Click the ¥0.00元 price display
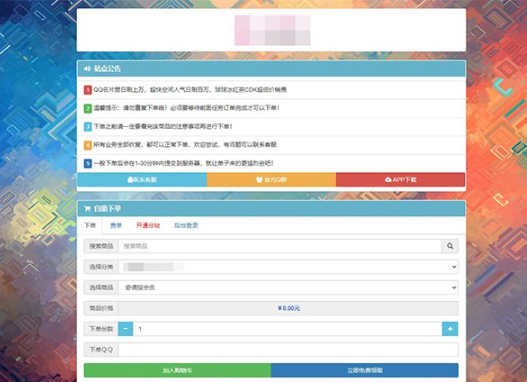The image size is (527, 382). tap(289, 308)
